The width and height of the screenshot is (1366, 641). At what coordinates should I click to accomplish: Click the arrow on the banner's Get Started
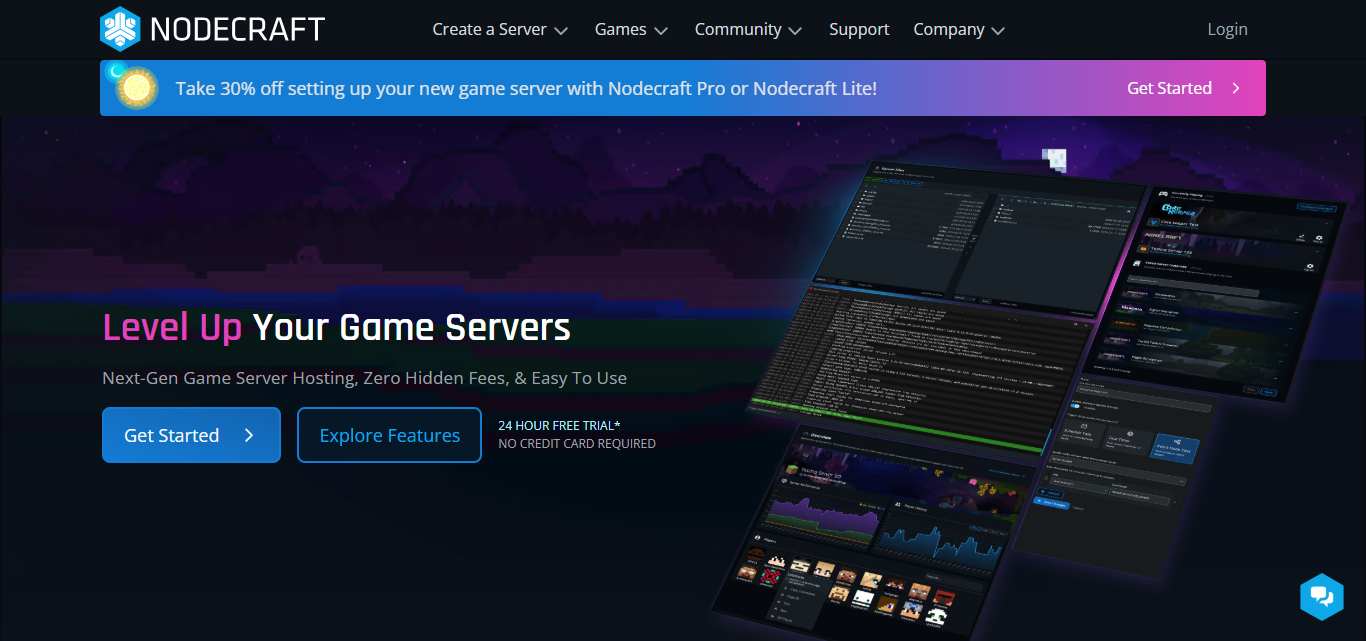pos(1236,88)
